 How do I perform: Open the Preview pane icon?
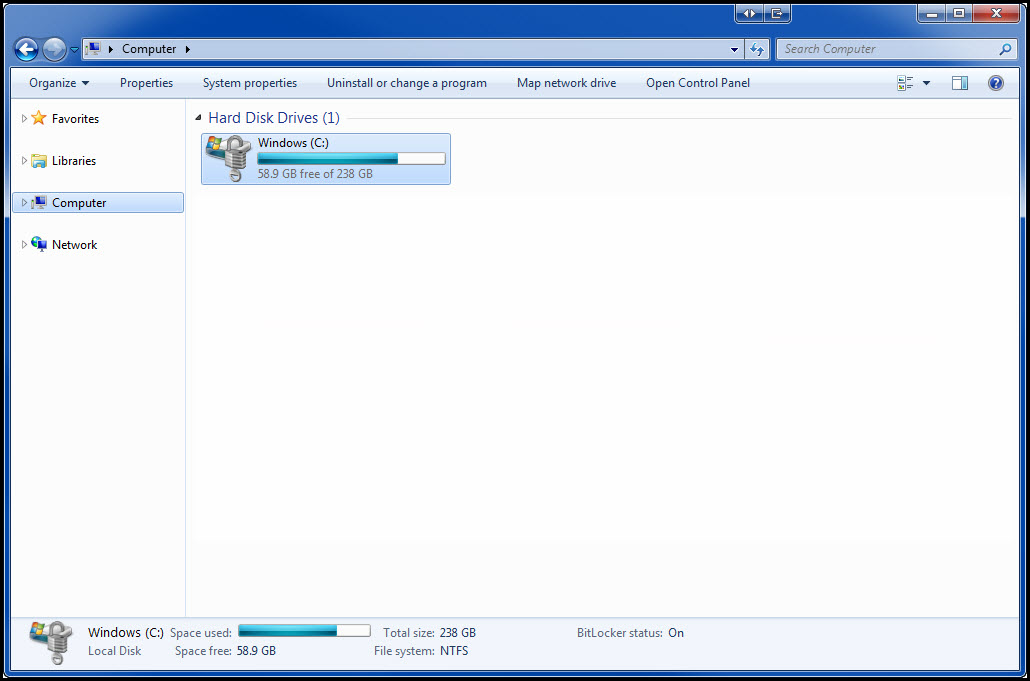(959, 83)
